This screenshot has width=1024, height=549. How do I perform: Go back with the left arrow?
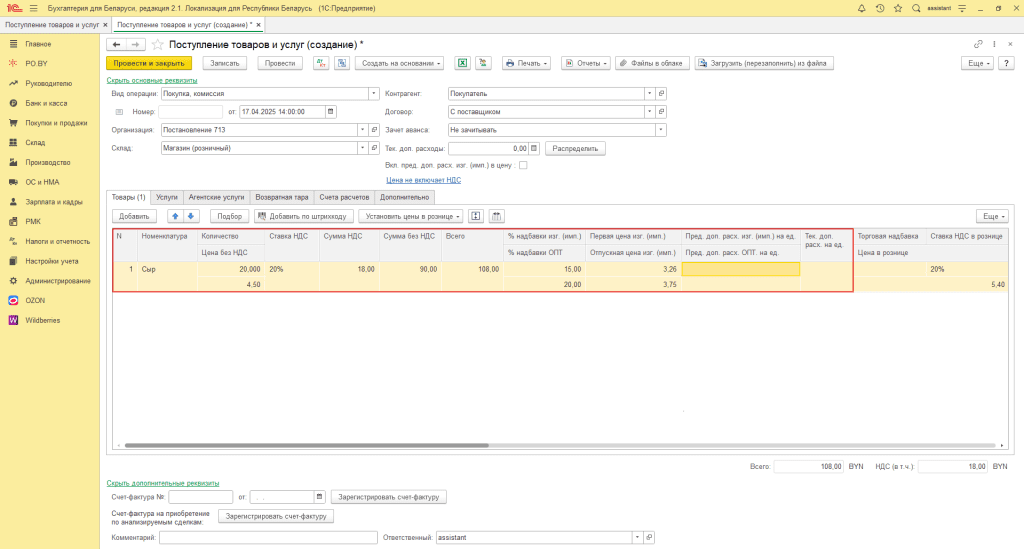(x=116, y=44)
